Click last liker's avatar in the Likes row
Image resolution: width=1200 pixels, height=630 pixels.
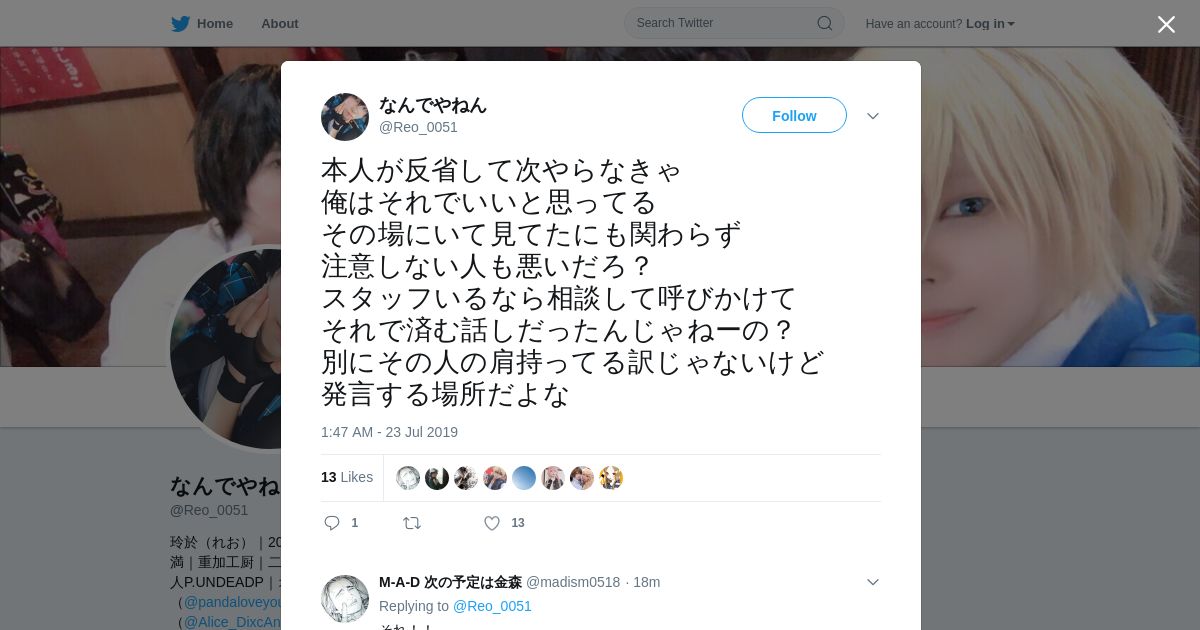tap(611, 478)
